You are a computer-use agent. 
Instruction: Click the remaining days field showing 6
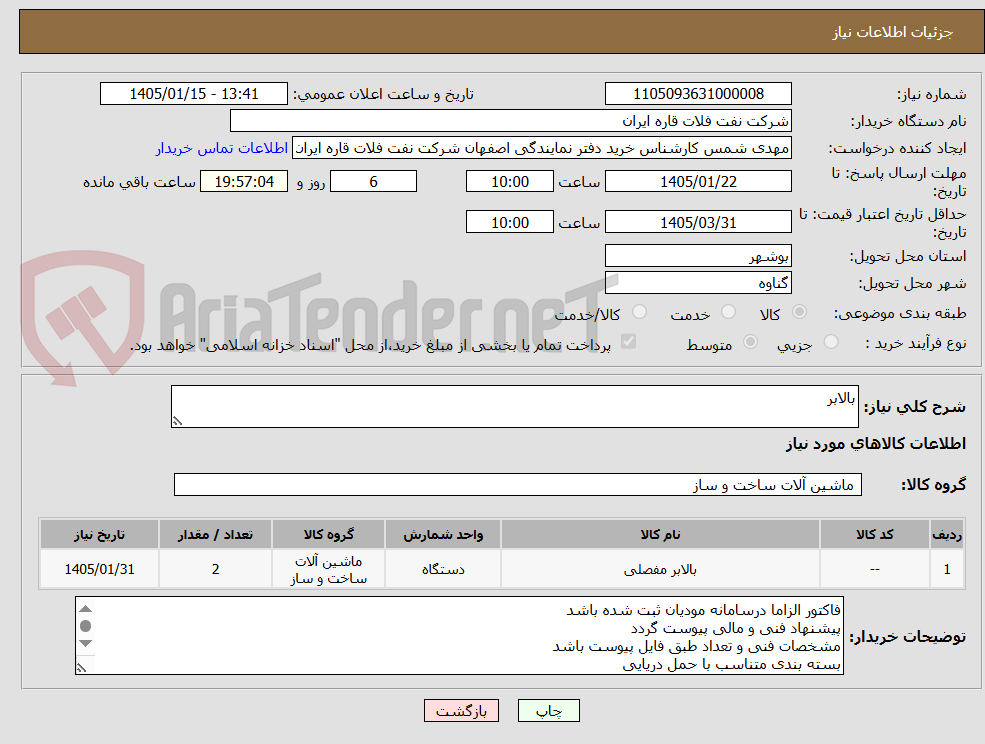tap(373, 182)
